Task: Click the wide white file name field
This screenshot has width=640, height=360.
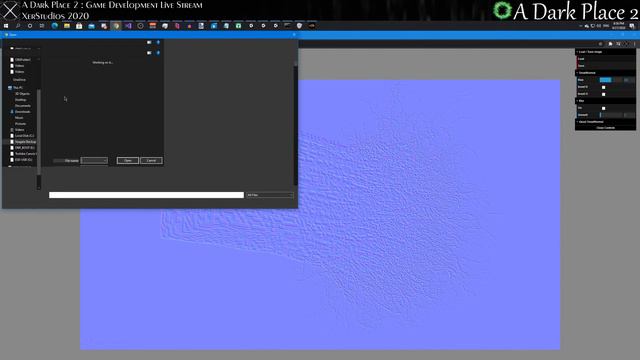Action: pos(146,195)
